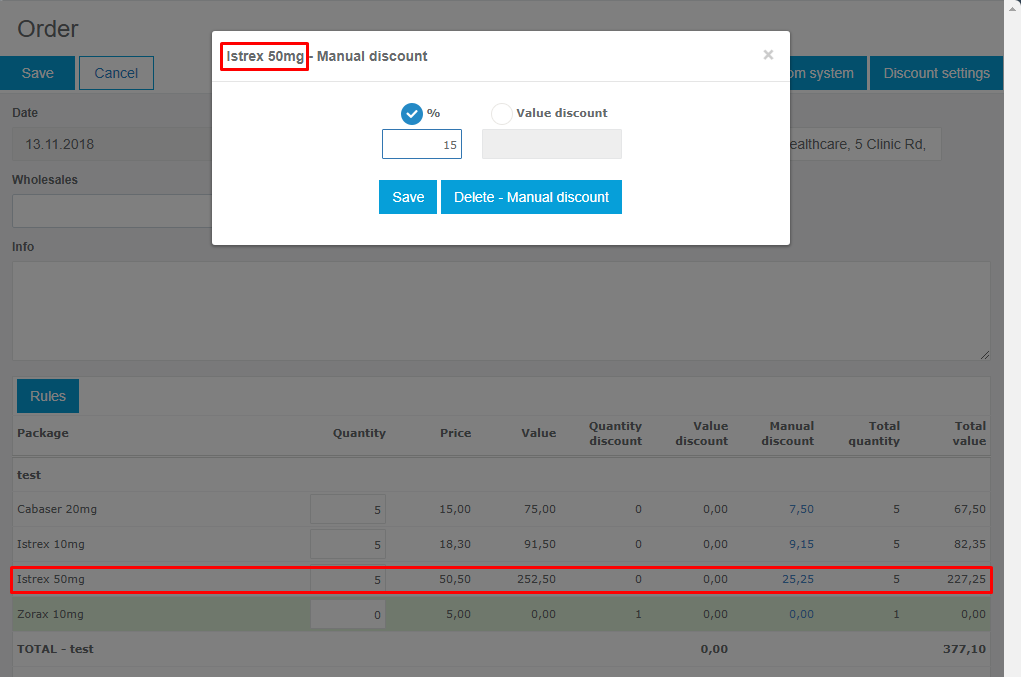Select the percent discount radio option
The height and width of the screenshot is (677, 1021).
[411, 114]
